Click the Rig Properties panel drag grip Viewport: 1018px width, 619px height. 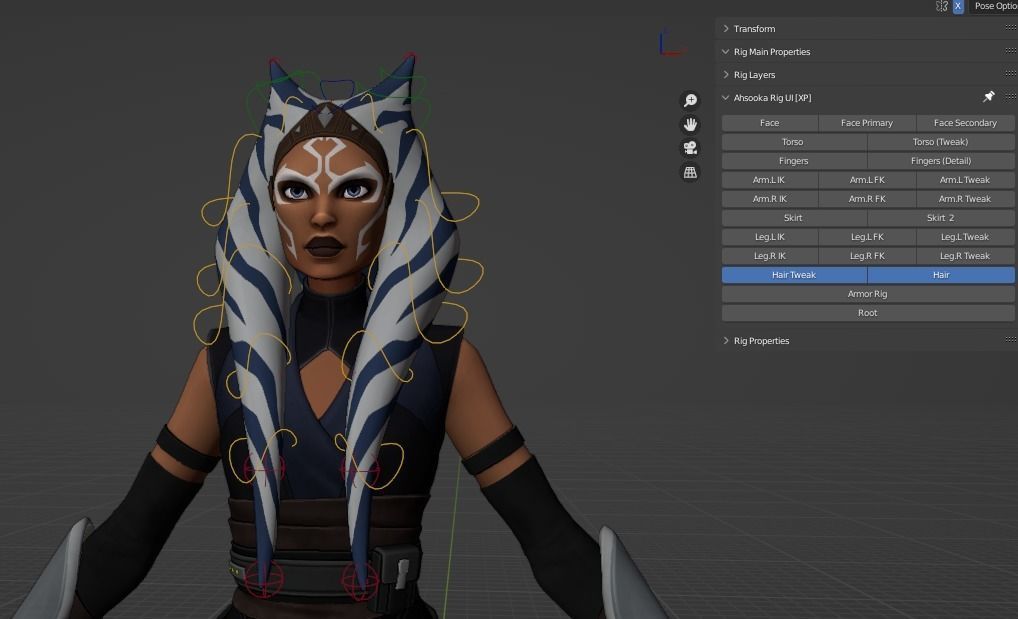point(1010,339)
